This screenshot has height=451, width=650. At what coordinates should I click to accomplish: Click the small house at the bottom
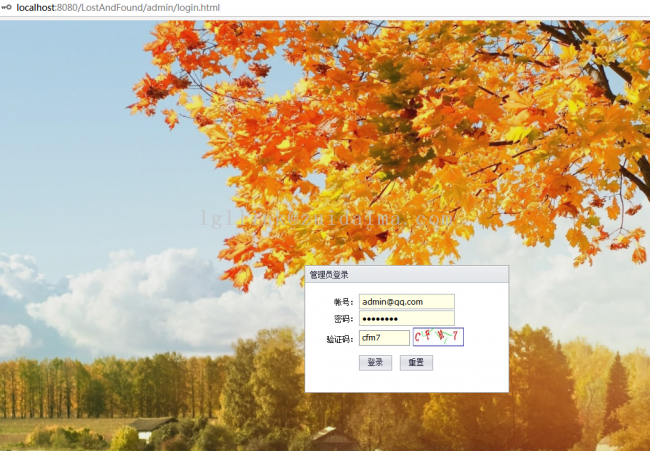click(150, 427)
